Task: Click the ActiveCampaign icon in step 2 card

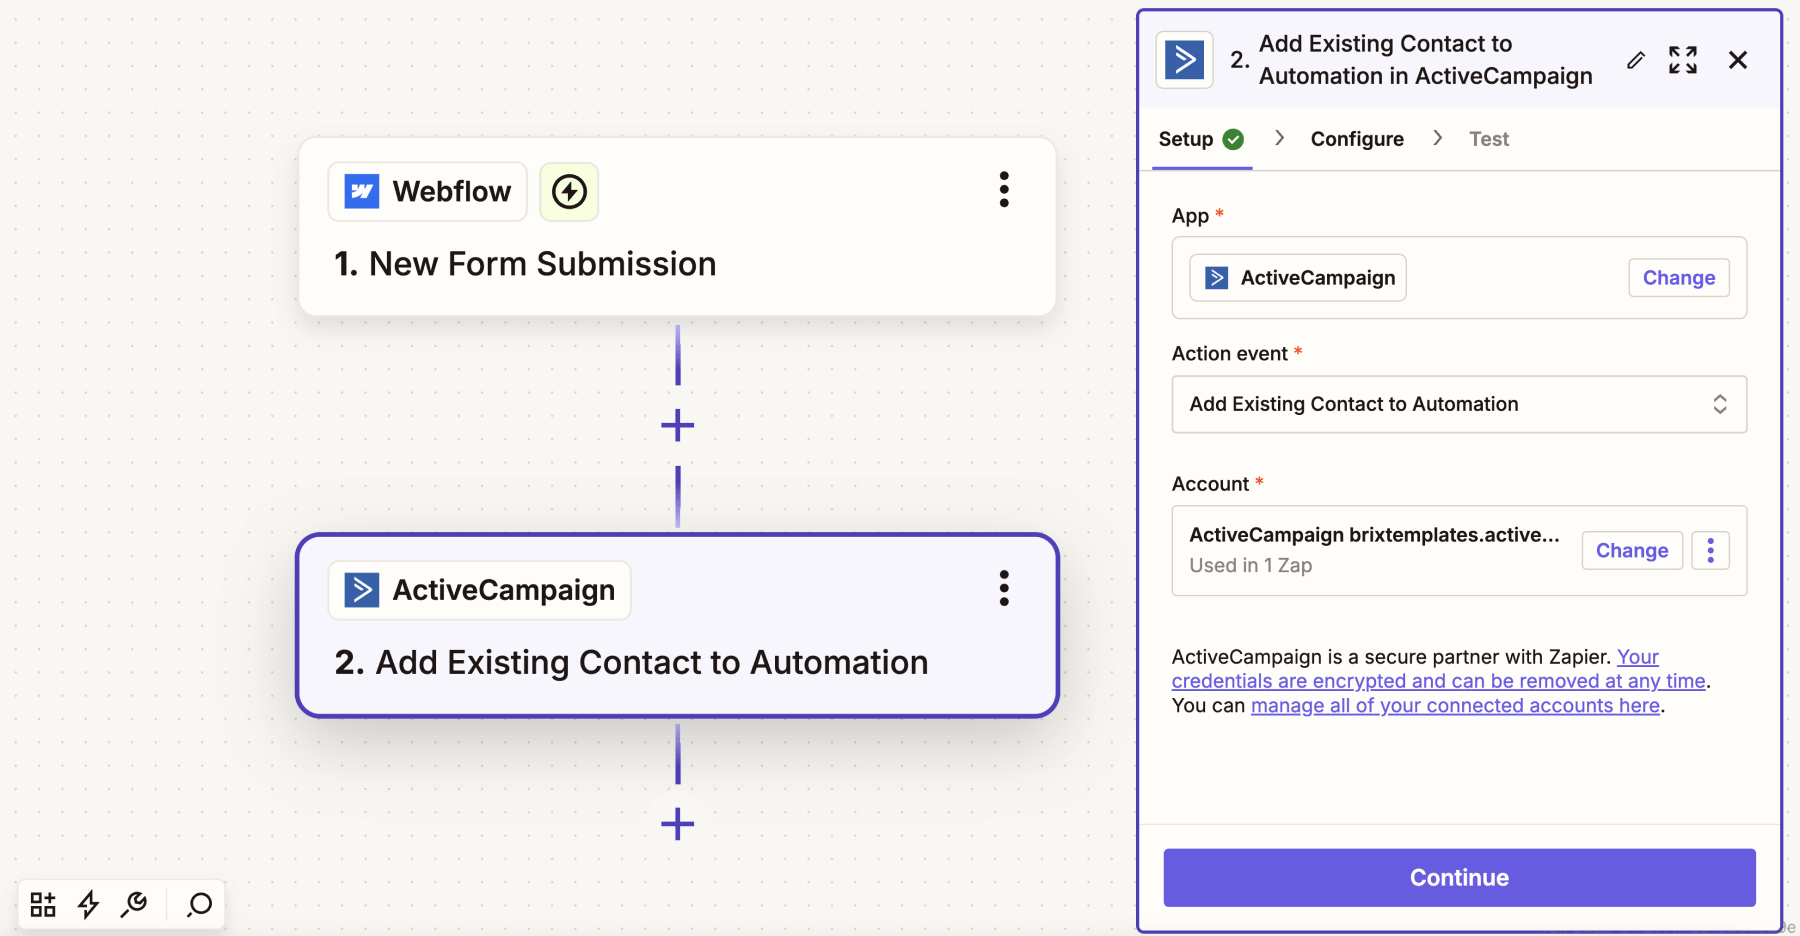Action: [x=362, y=590]
